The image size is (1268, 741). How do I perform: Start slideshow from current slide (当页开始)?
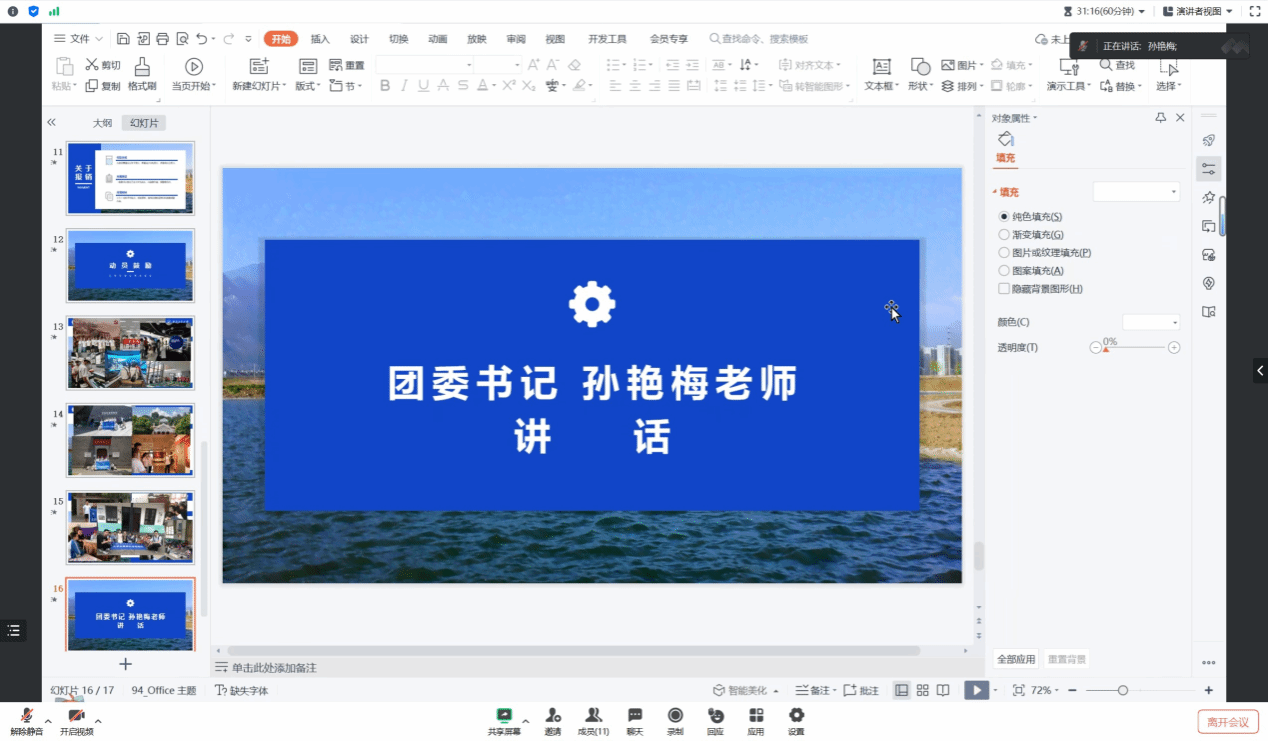(193, 67)
